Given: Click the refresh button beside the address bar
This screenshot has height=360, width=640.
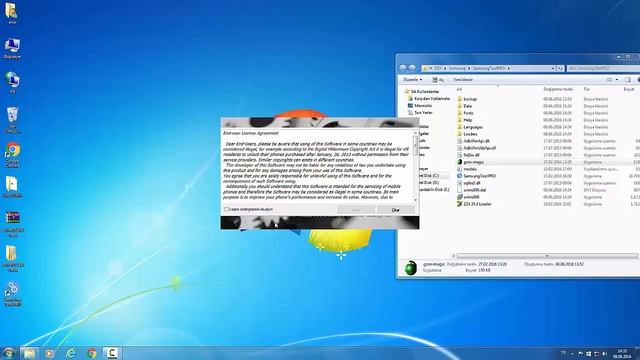Looking at the screenshot, I should (560, 68).
